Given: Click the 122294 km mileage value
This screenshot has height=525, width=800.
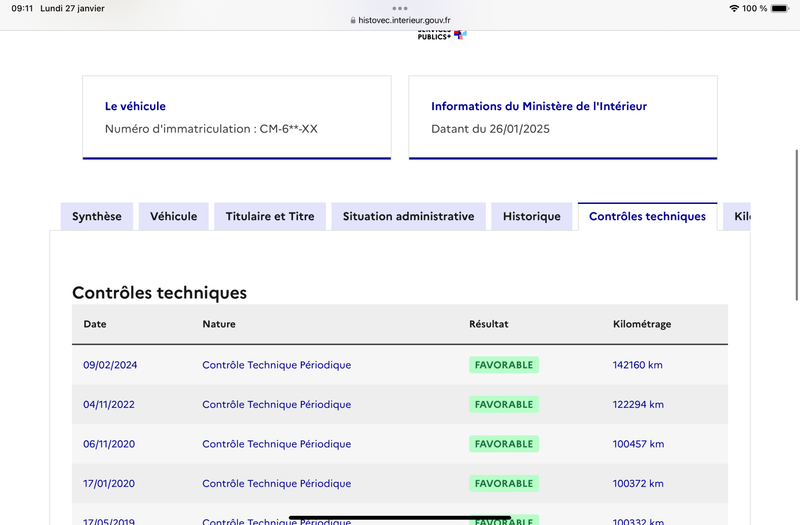Looking at the screenshot, I should pyautogui.click(x=638, y=405).
